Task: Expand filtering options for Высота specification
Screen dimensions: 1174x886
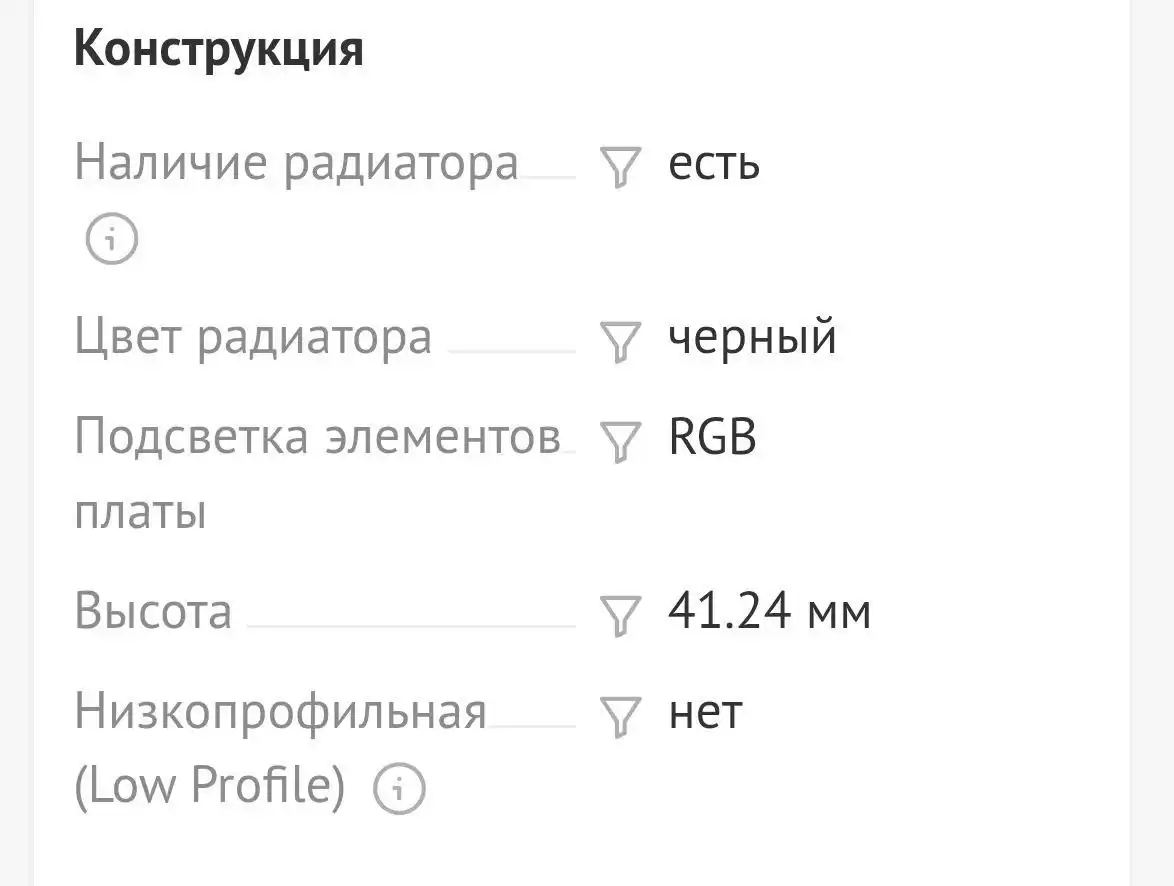Action: (x=619, y=614)
